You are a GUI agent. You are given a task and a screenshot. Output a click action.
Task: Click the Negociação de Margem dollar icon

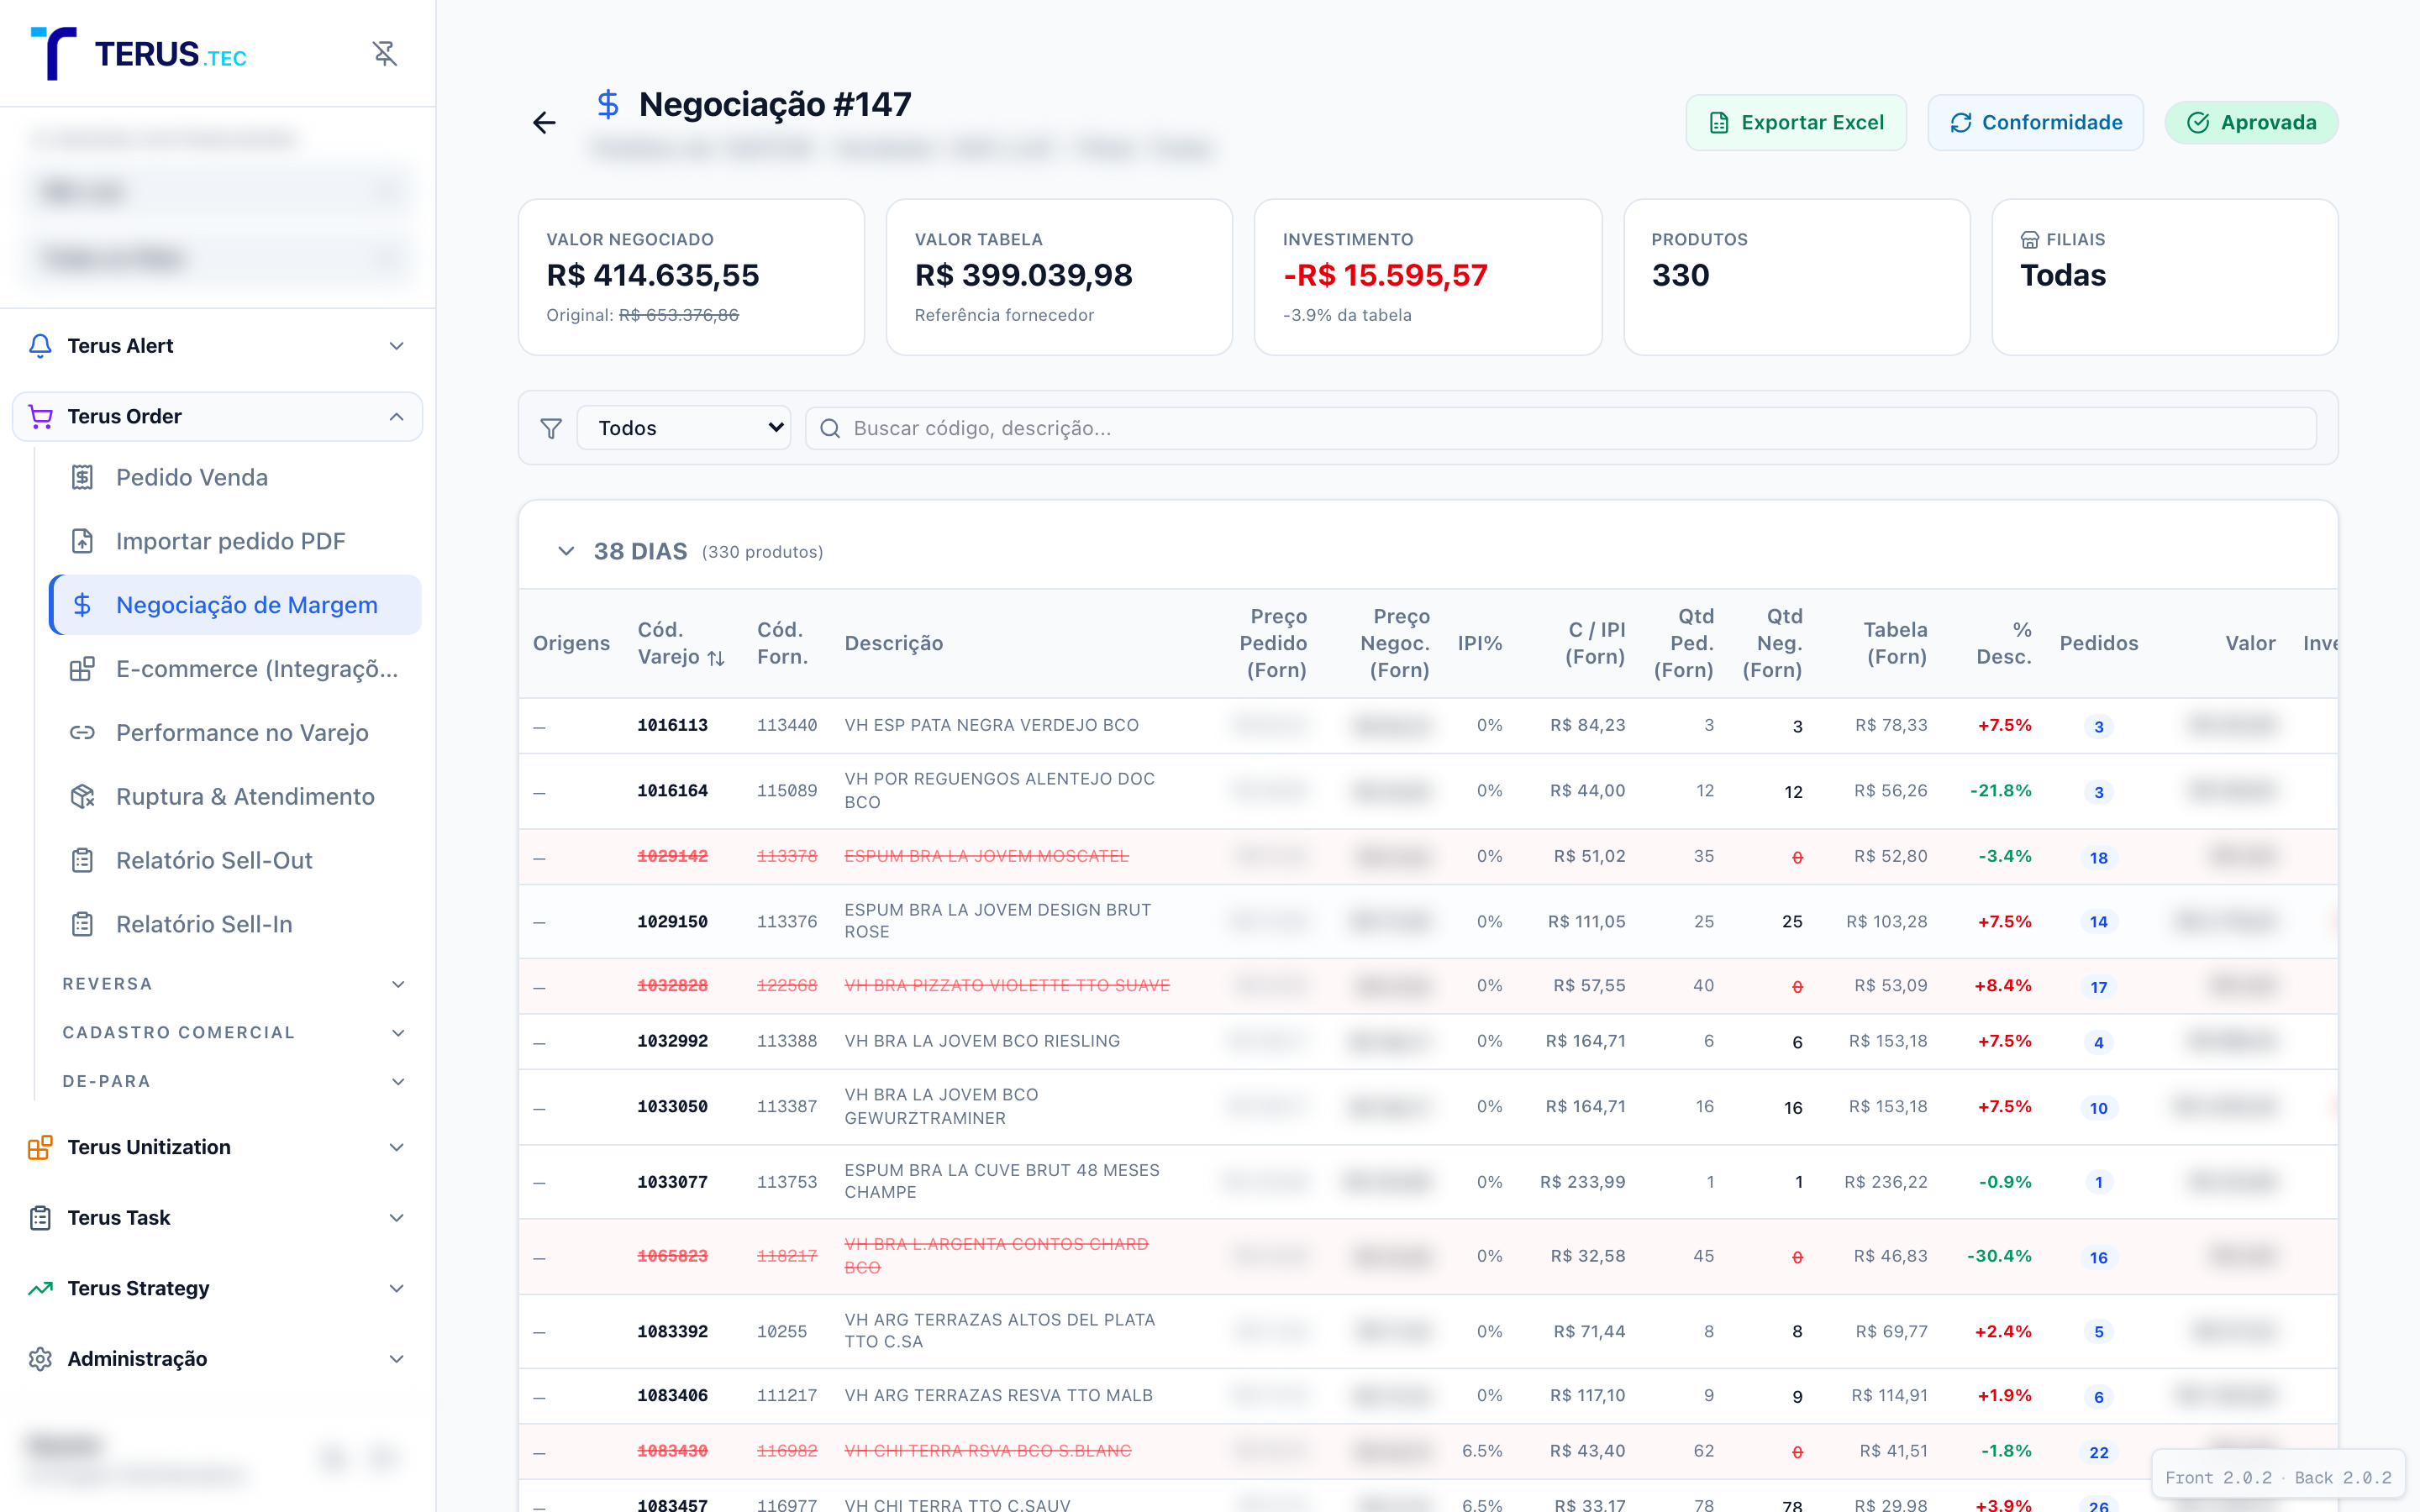(82, 605)
